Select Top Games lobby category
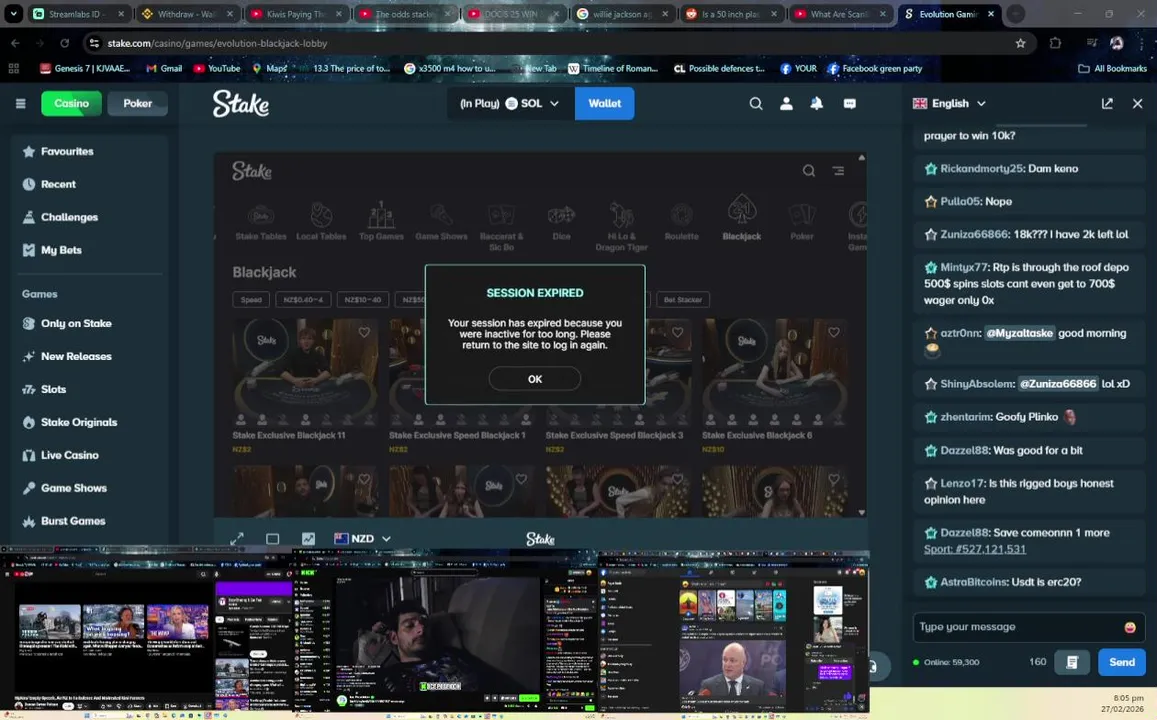Viewport: 1157px width, 720px height. (381, 222)
